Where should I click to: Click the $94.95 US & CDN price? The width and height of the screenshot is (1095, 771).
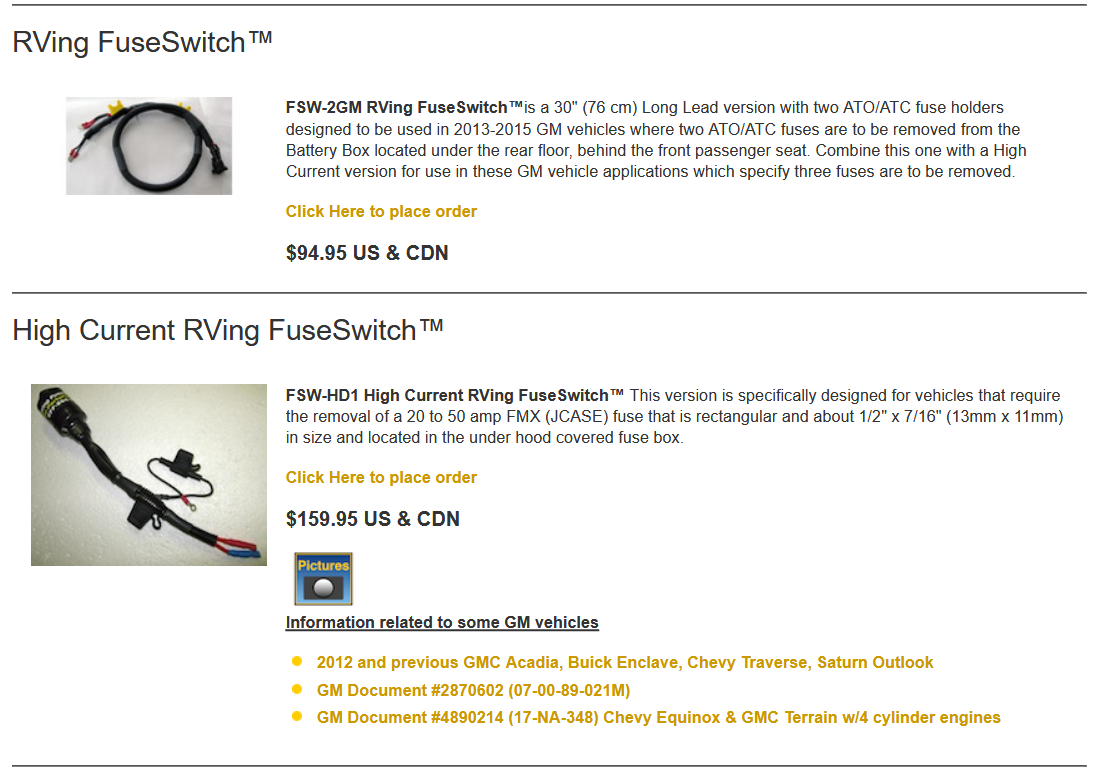(367, 253)
